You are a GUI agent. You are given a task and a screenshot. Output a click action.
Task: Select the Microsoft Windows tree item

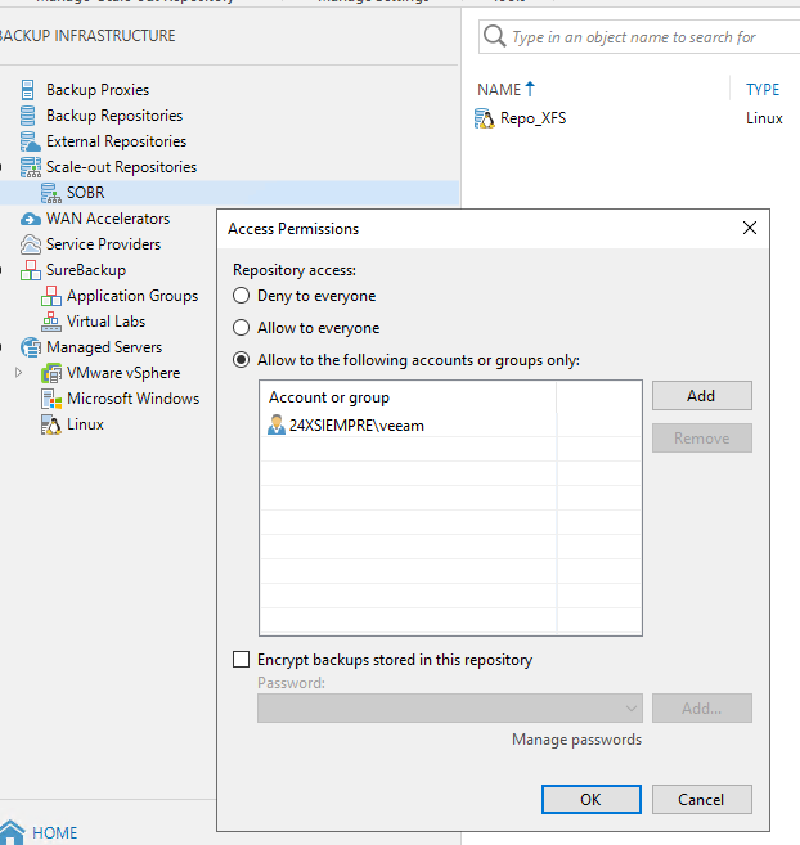coord(133,399)
